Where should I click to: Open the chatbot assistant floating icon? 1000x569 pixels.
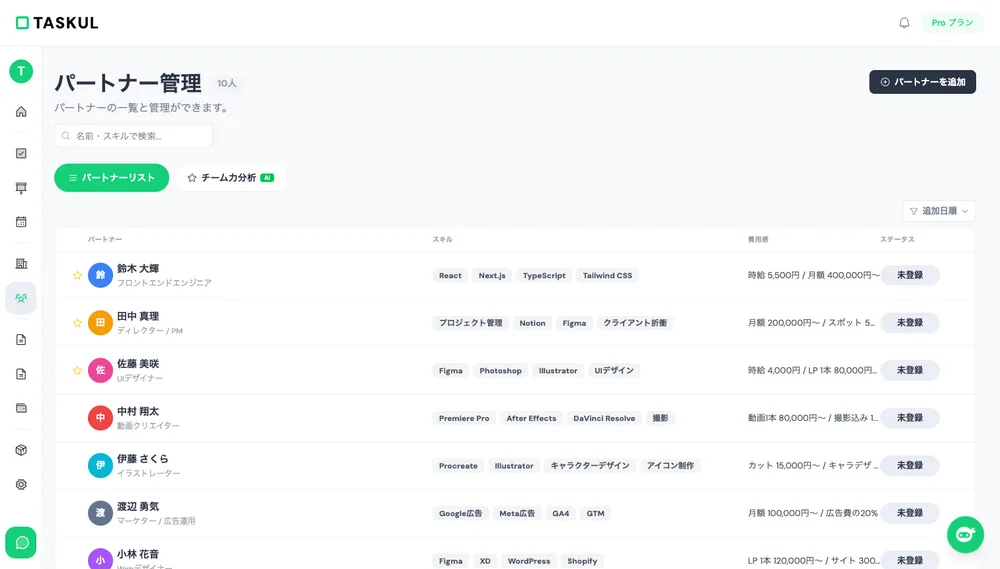pyautogui.click(x=965, y=534)
